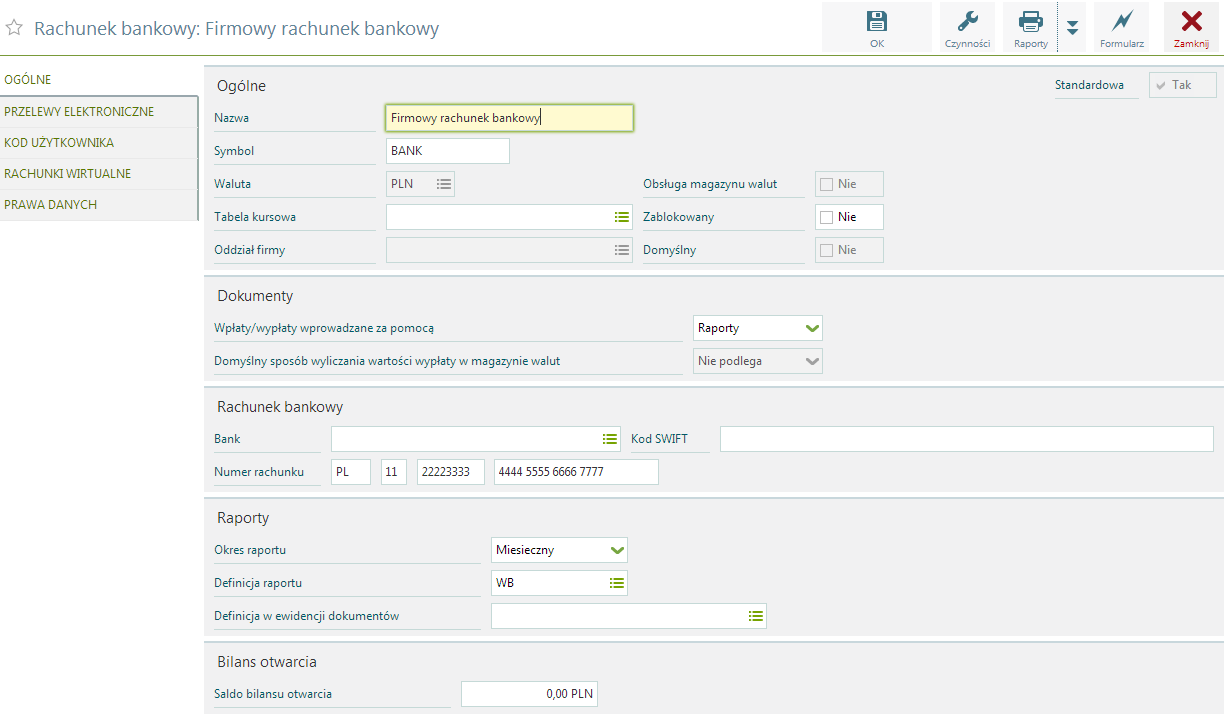Image resolution: width=1224 pixels, height=716 pixels.
Task: Open the KOD UŻYTKOWNIKA tab
Action: [x=99, y=142]
